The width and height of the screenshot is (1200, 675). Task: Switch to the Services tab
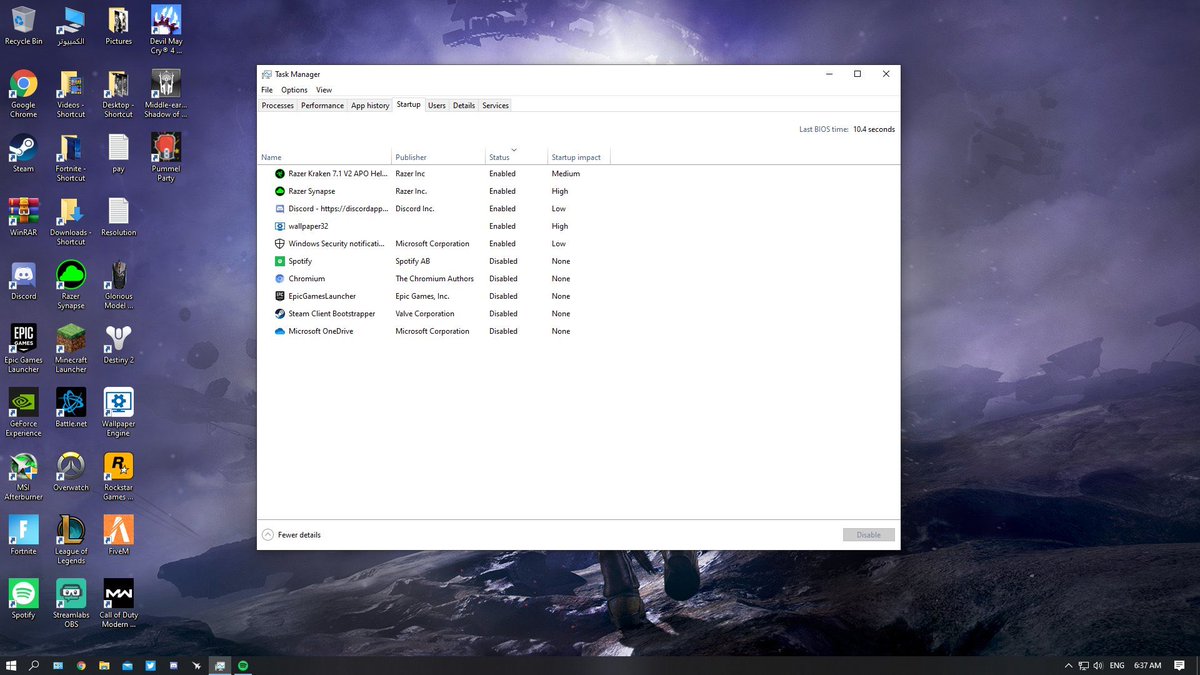495,105
